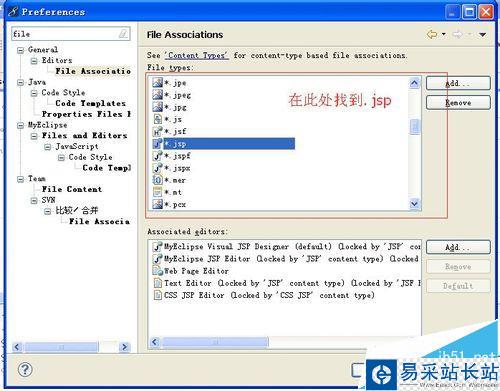Click the selected *.jsp file icon
Viewport: 500px width, 391px height.
tap(157, 144)
